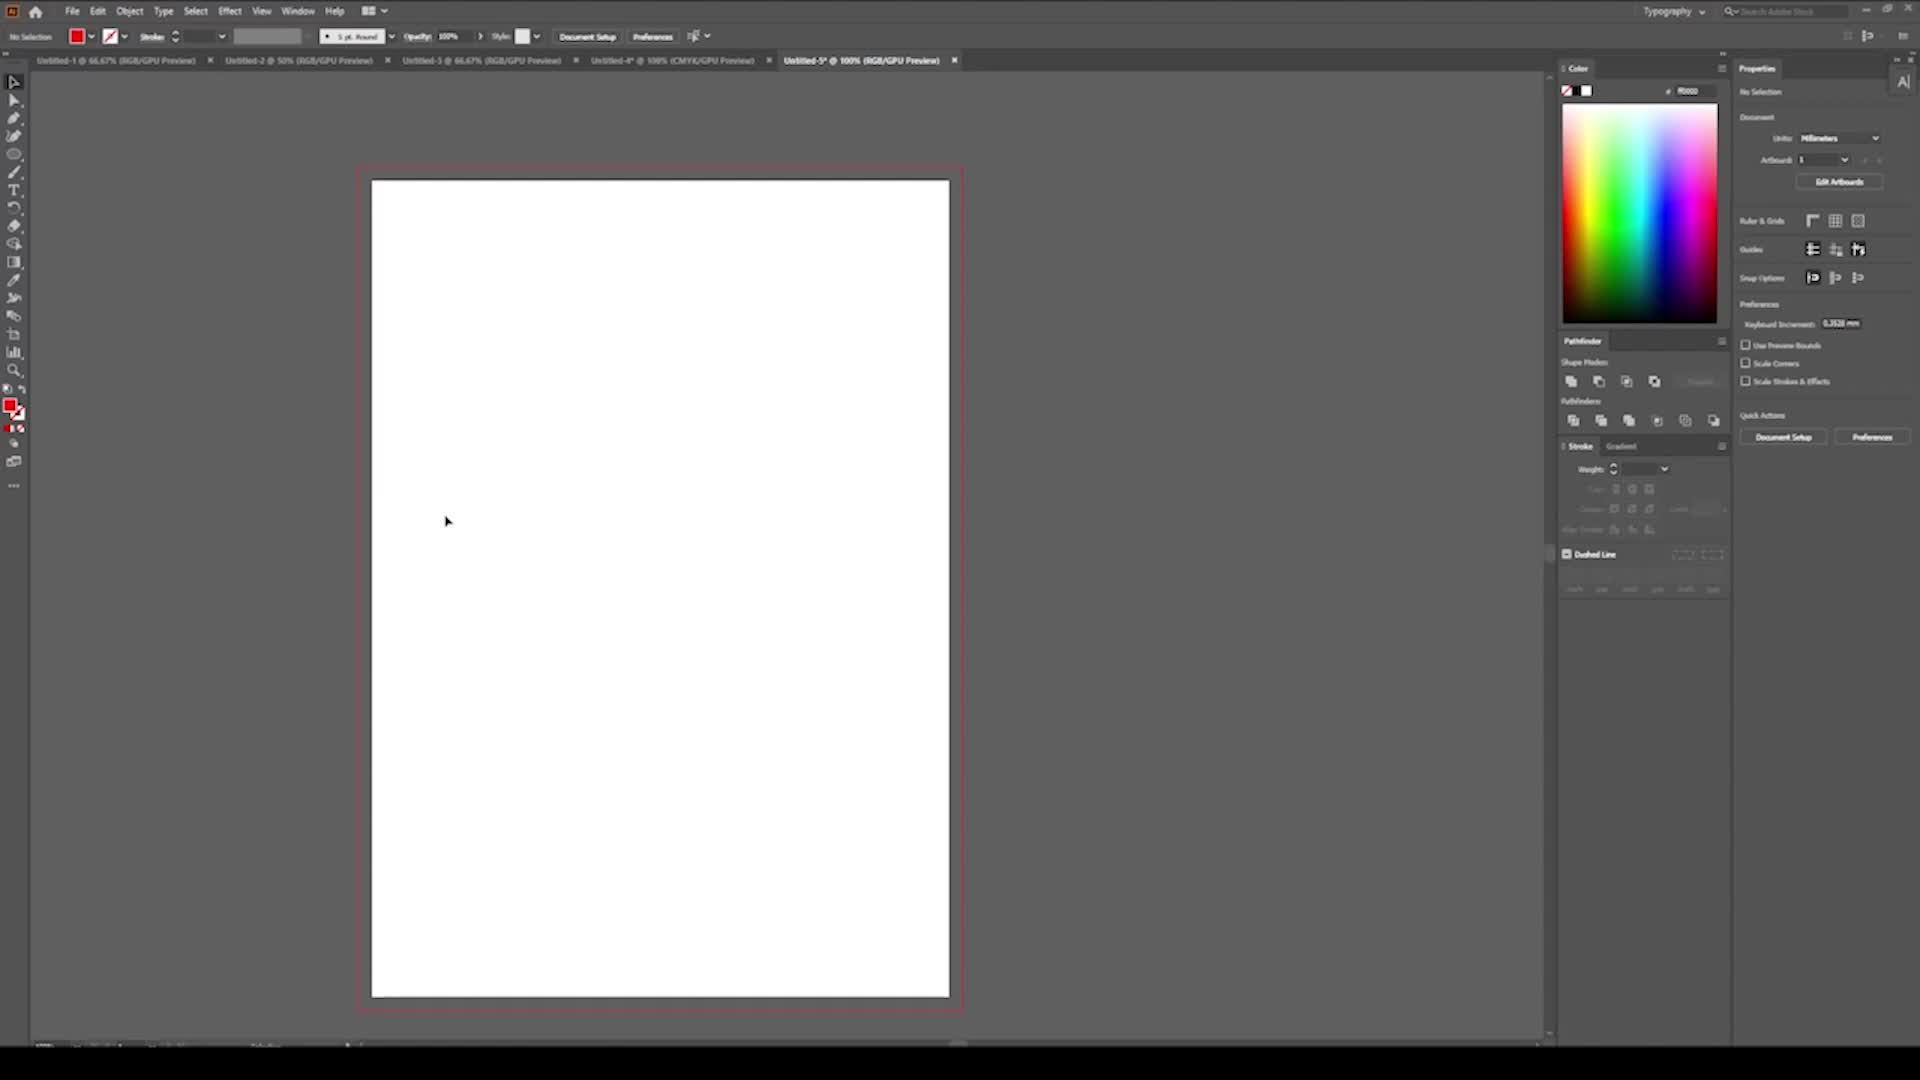Toggle Lock Guides button

1836,250
